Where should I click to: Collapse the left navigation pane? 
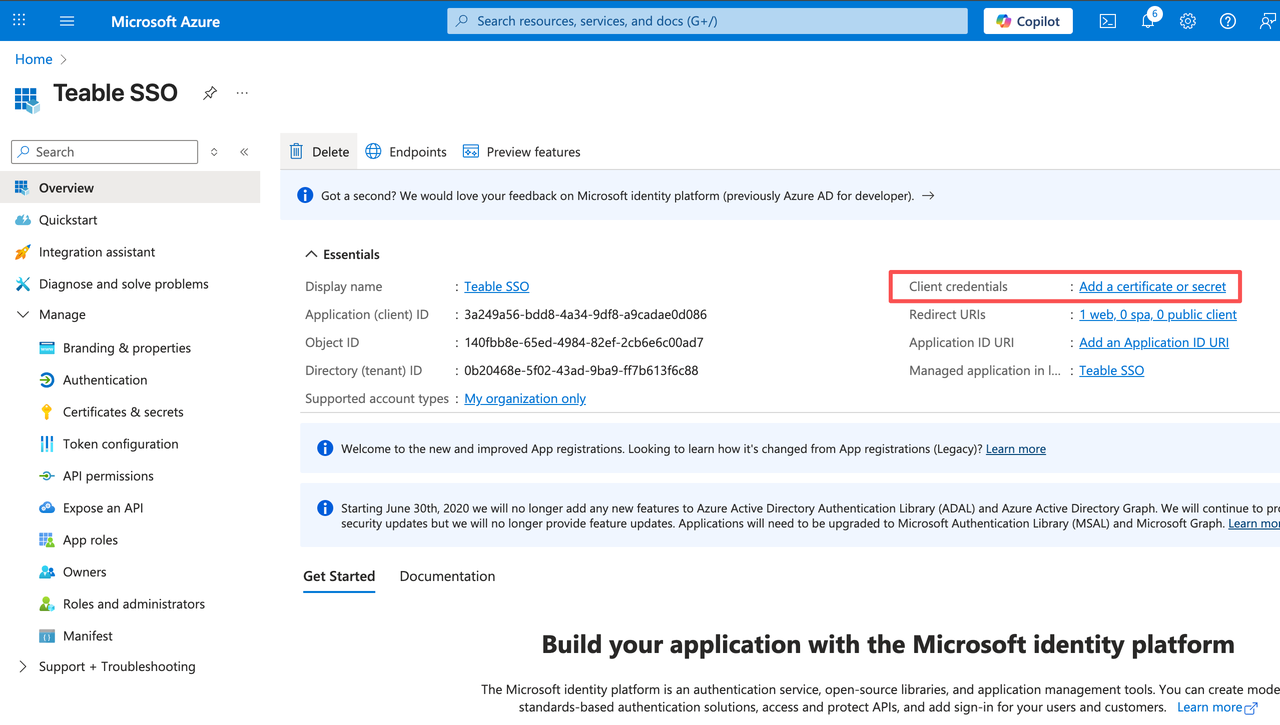[x=244, y=152]
